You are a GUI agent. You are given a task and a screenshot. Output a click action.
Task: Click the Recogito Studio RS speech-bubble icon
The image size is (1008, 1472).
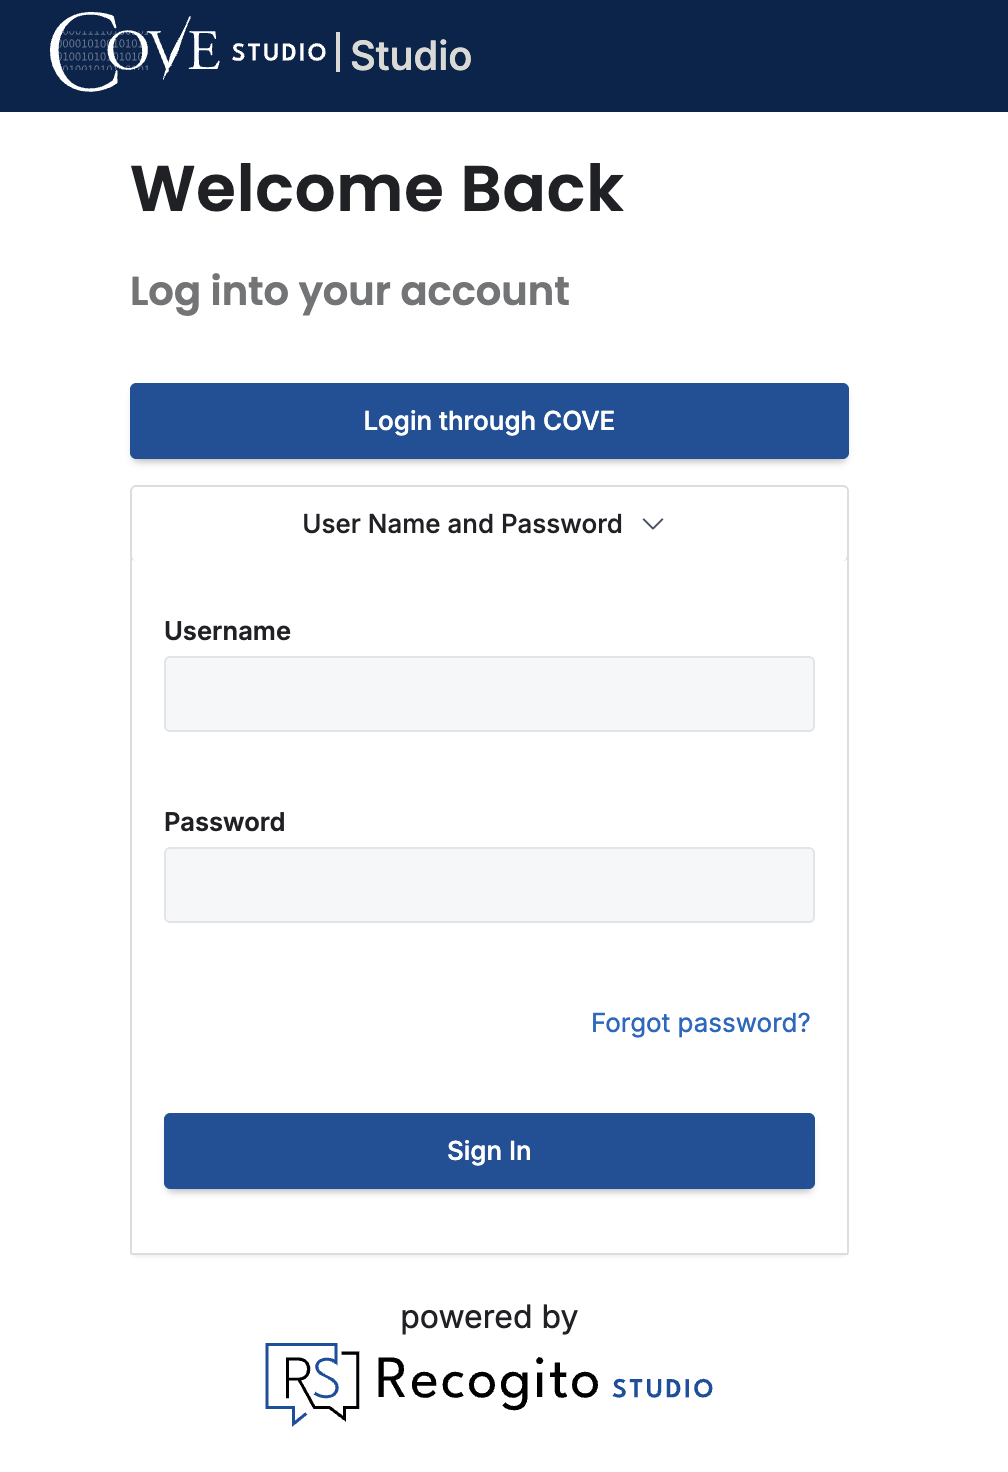pos(312,1382)
